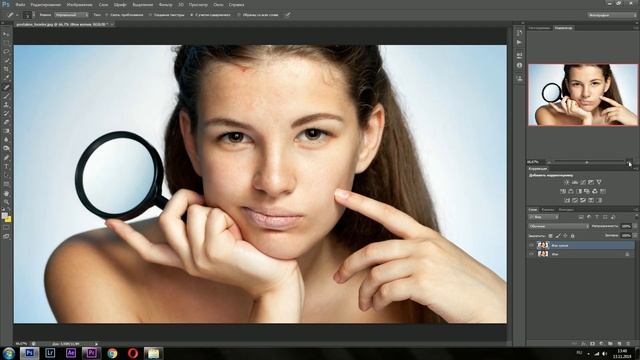Add a Hue/Saturation adjustment

(x=562, y=191)
